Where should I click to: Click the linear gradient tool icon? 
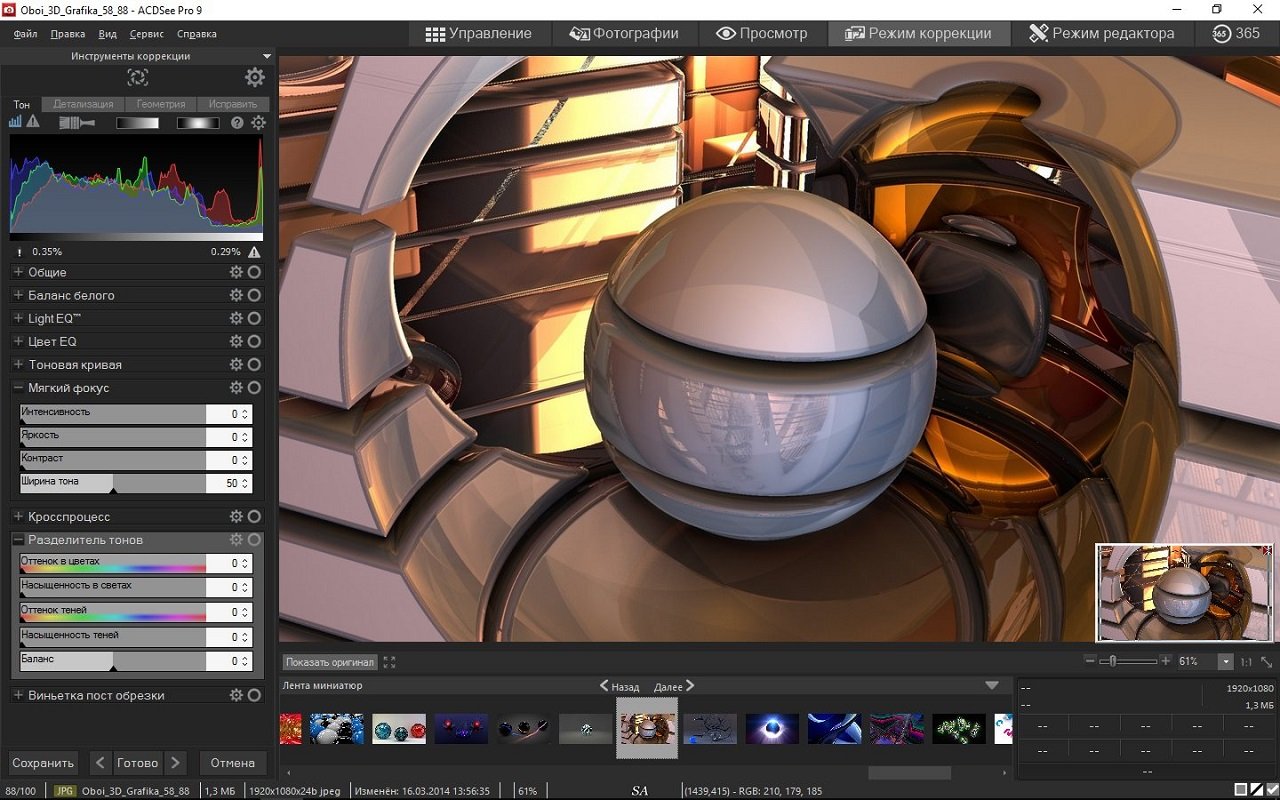point(137,123)
